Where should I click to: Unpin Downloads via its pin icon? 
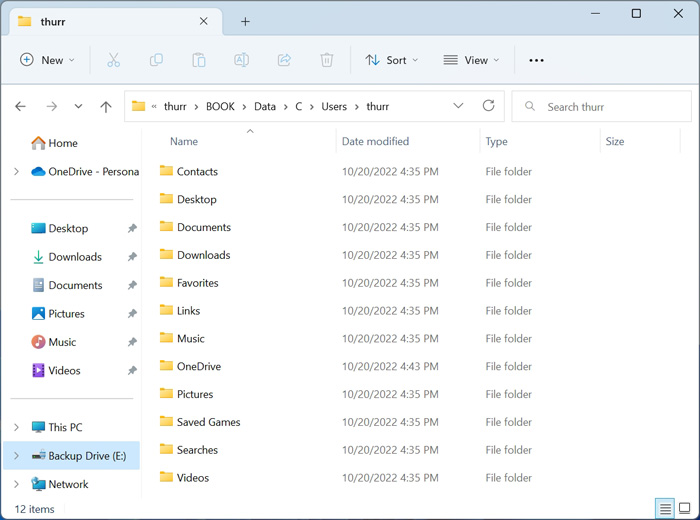point(132,257)
